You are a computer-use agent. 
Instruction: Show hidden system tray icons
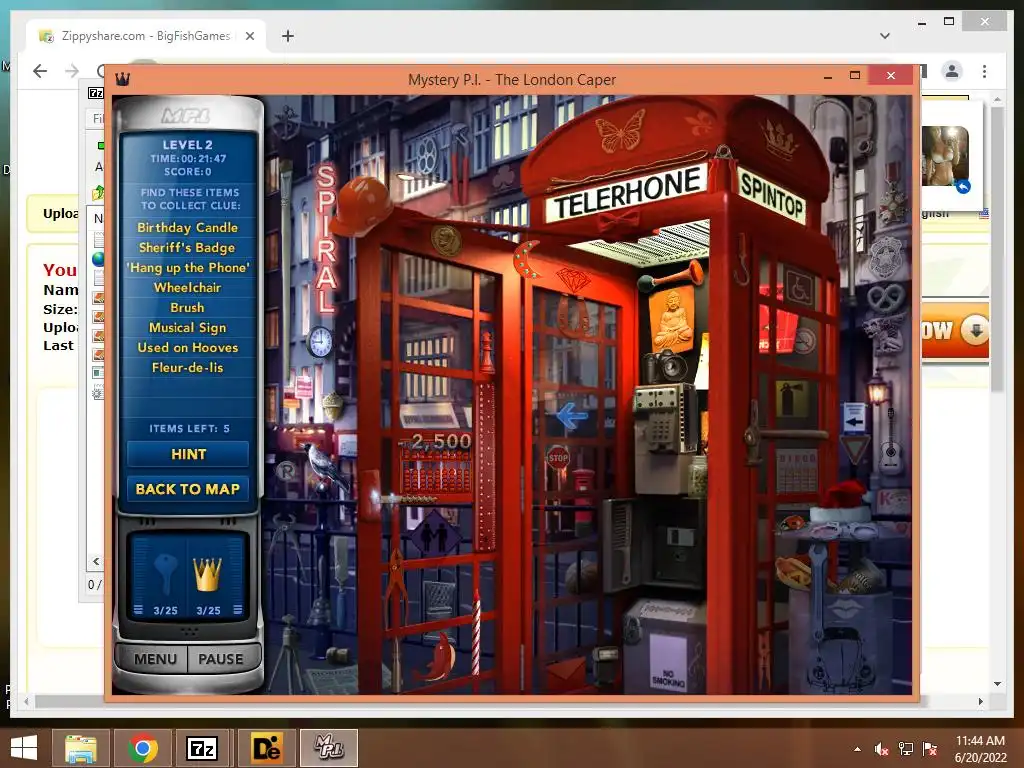(857, 749)
